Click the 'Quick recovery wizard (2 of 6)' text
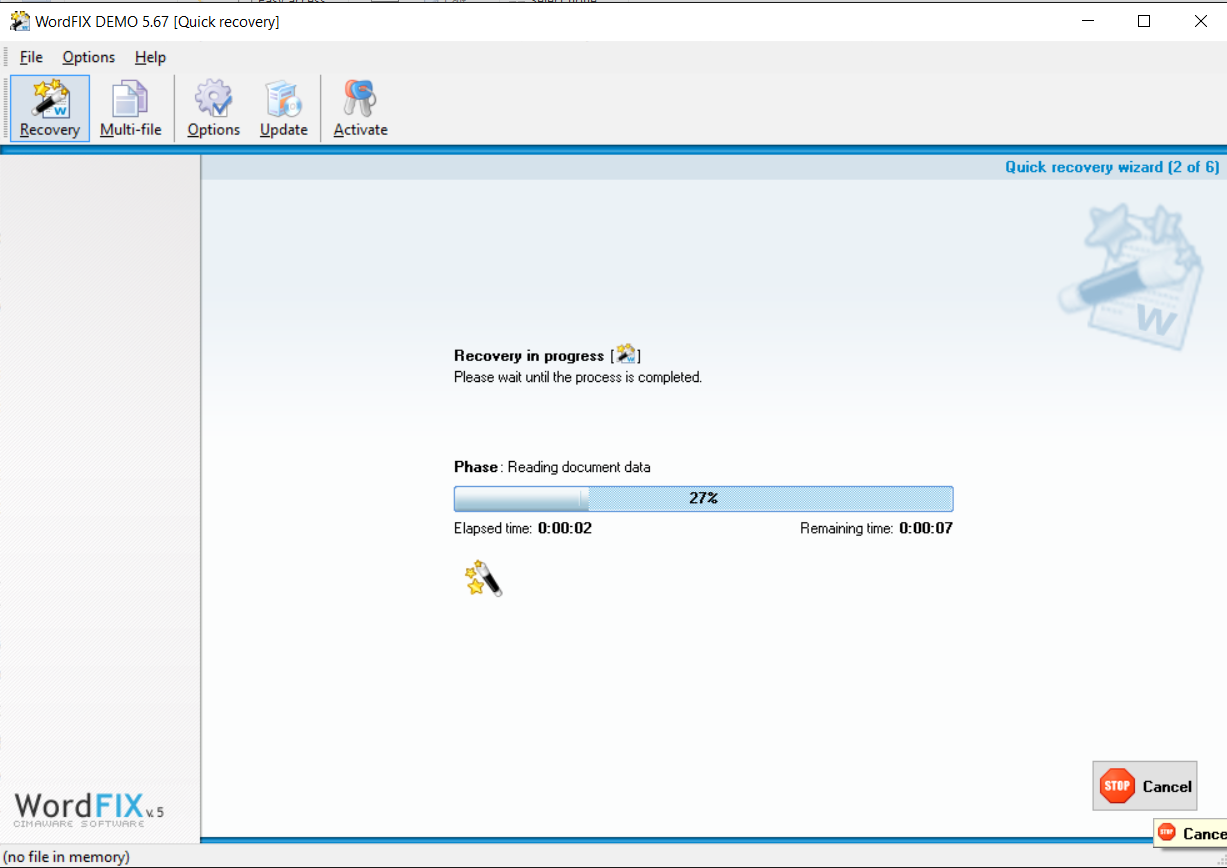1227x868 pixels. click(x=1112, y=167)
